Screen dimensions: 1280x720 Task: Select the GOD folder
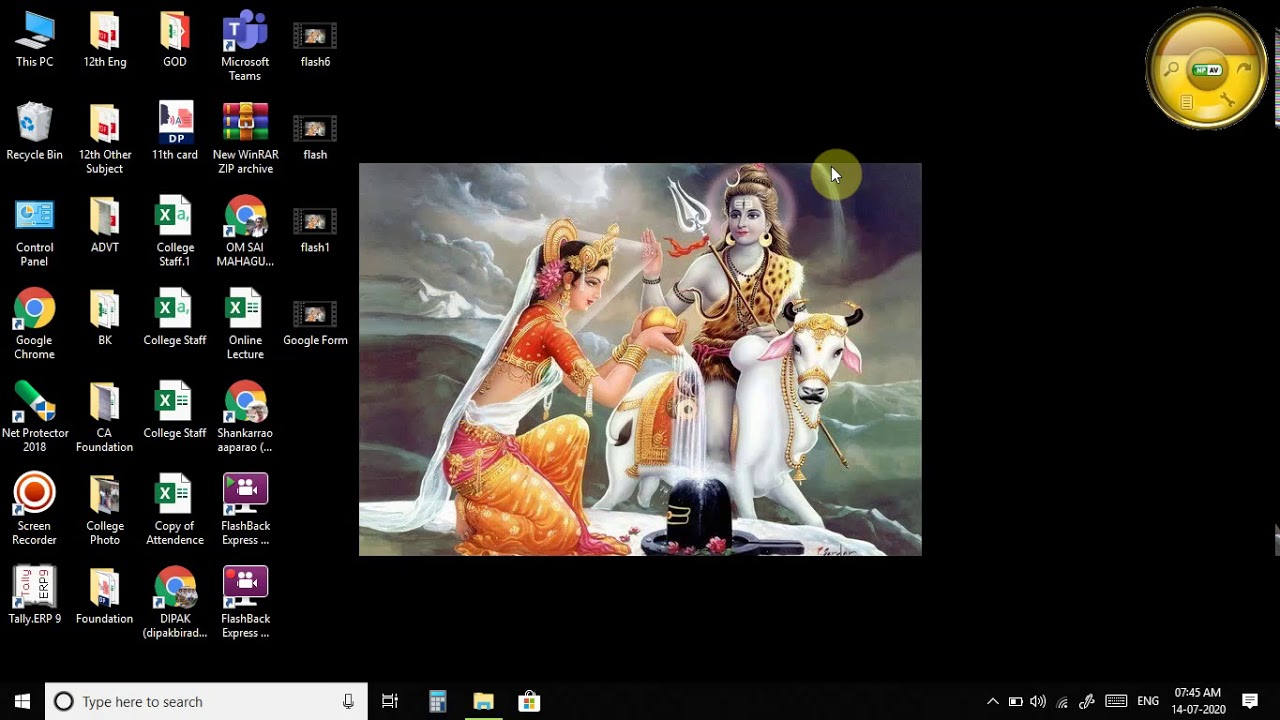[174, 40]
